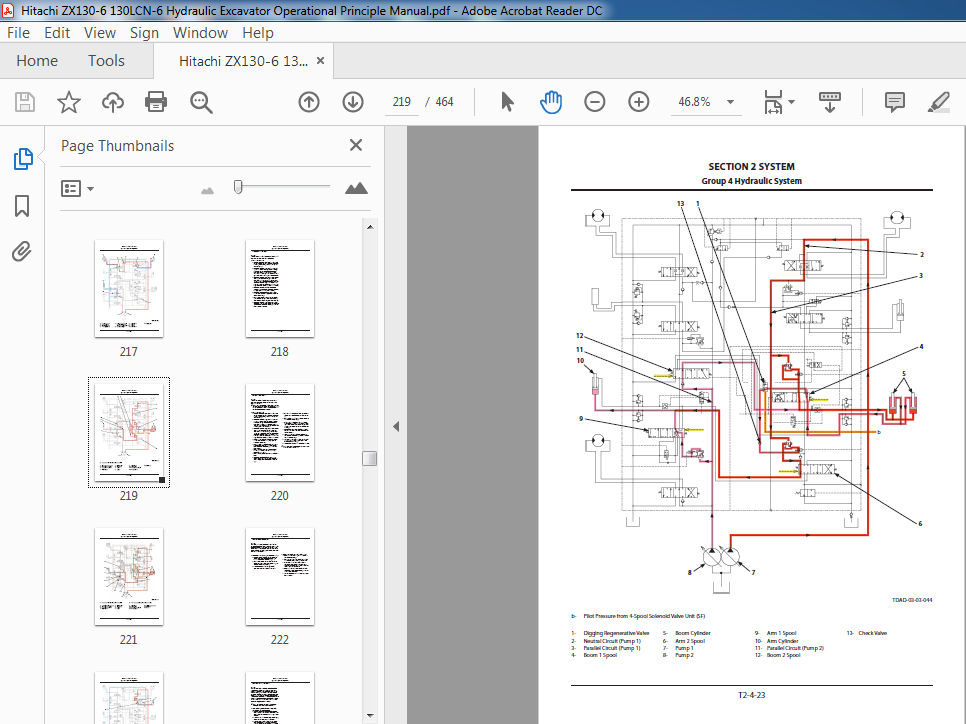Click the total page count '464'
Image resolution: width=966 pixels, height=724 pixels.
tap(444, 102)
